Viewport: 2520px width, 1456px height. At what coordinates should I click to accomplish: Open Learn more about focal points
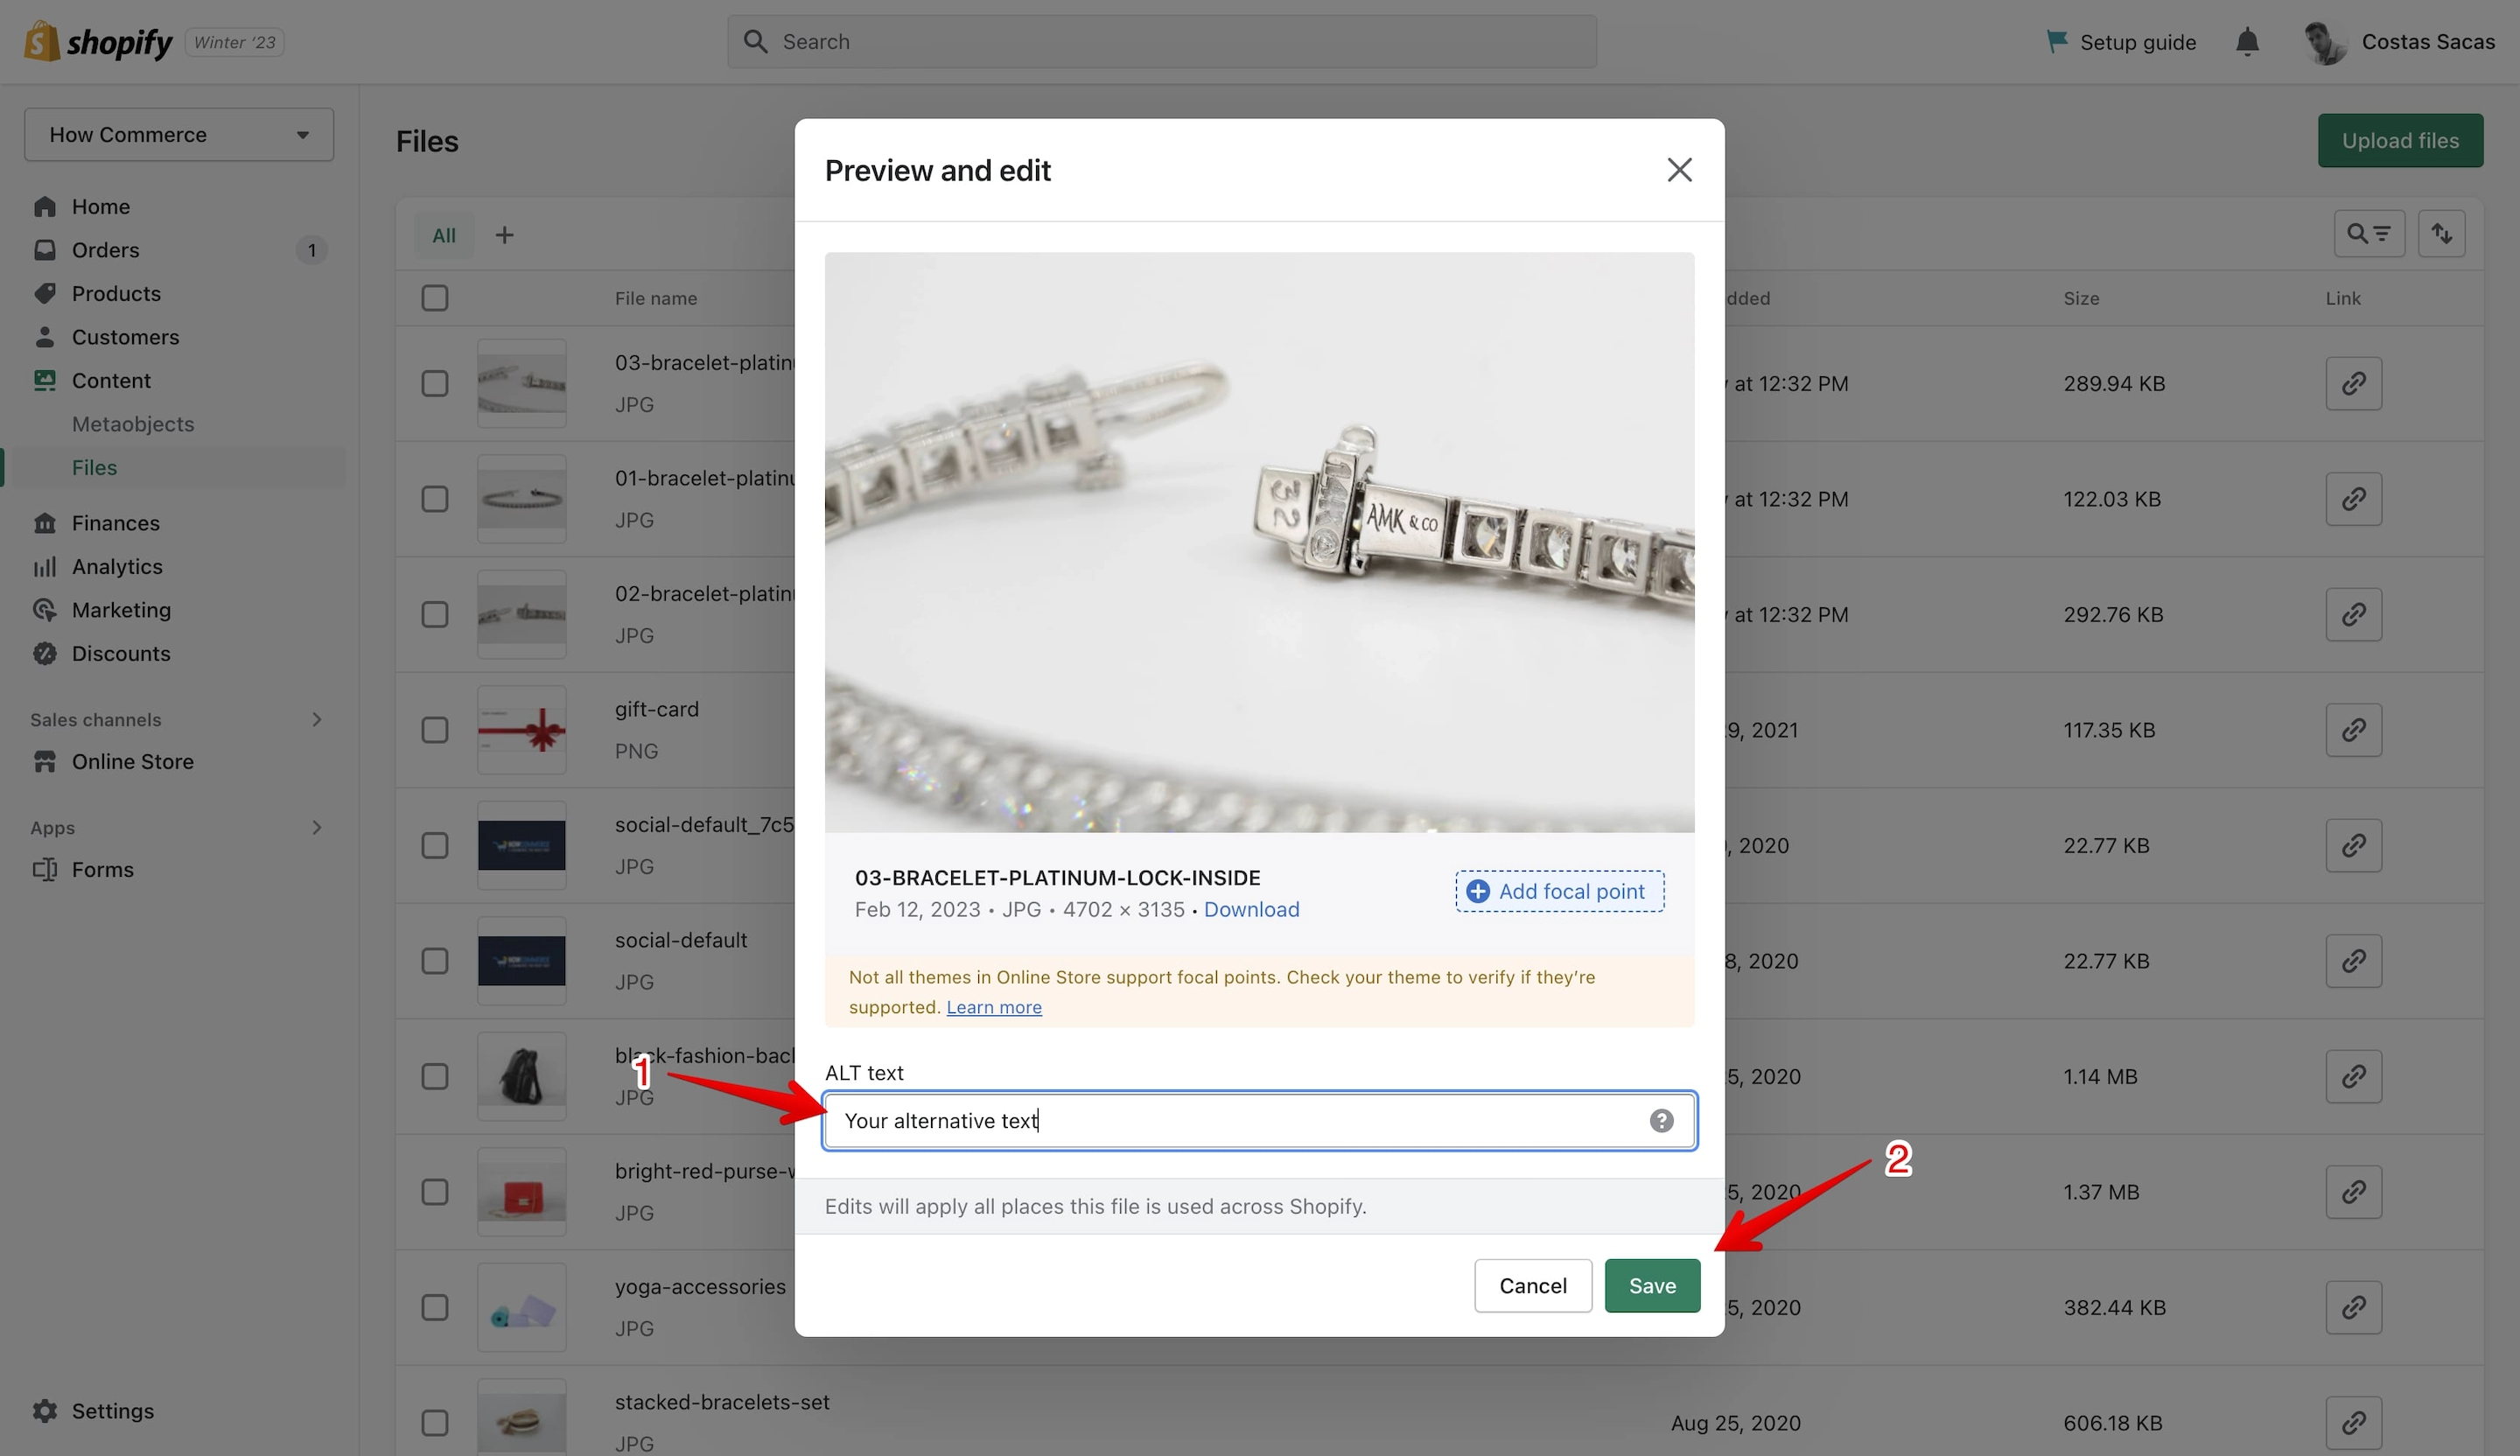(994, 1007)
